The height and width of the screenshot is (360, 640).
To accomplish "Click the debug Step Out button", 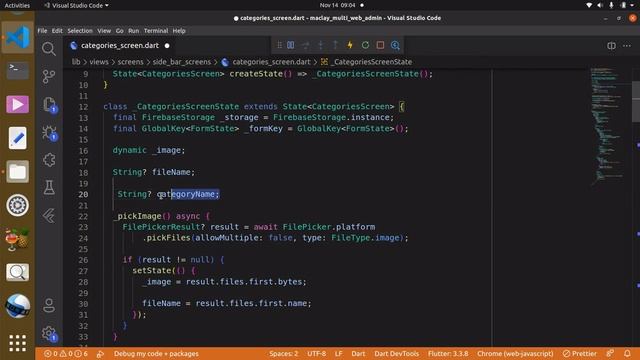I will click(x=335, y=45).
